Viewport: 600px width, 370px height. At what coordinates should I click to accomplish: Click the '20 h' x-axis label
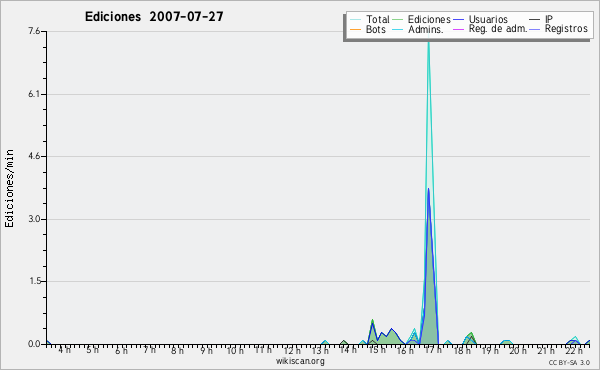click(x=518, y=350)
